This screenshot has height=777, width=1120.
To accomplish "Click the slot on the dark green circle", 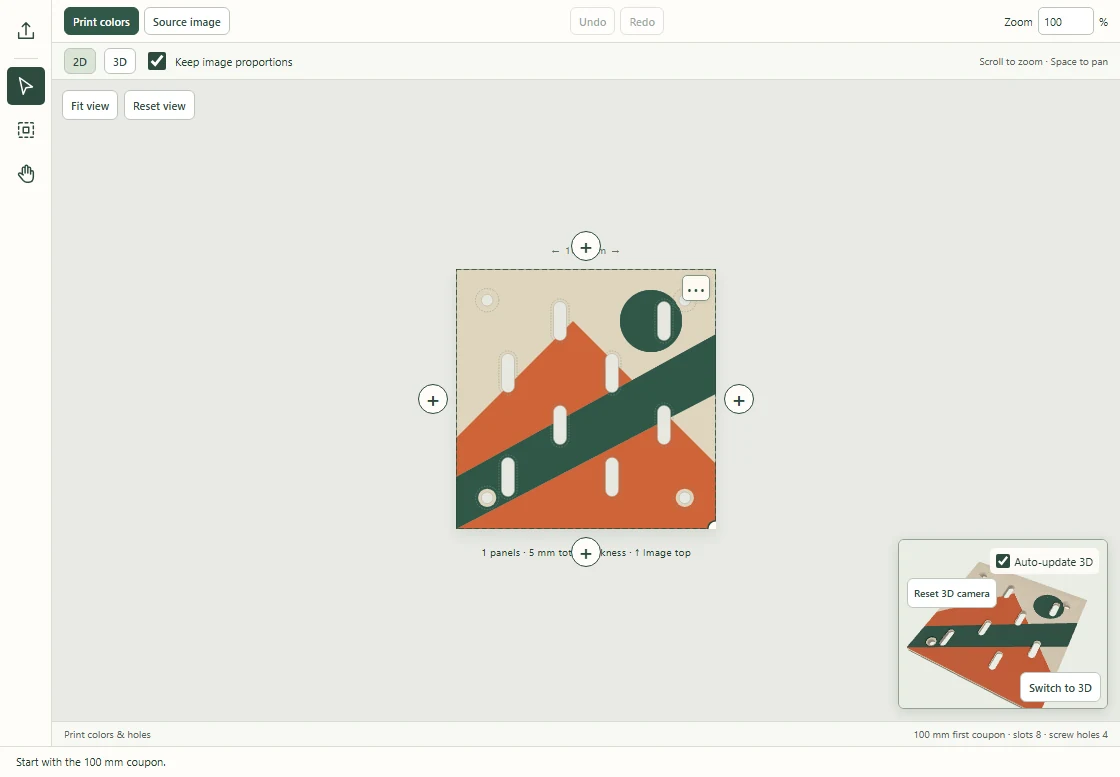I will (664, 321).
